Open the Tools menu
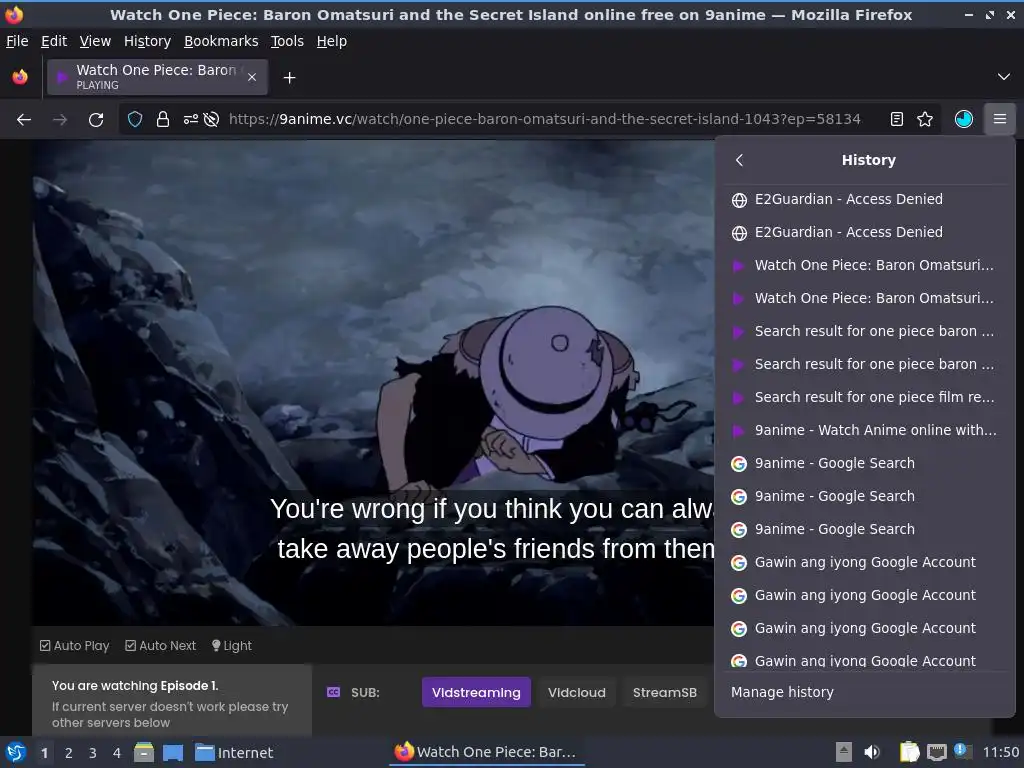The width and height of the screenshot is (1024, 768). coord(287,41)
